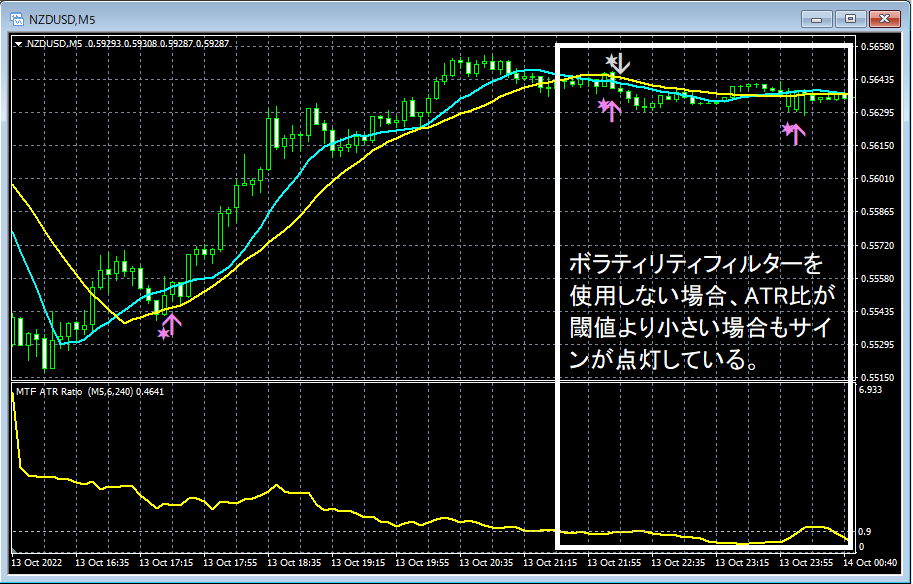The image size is (913, 584).
Task: Click the 13 Oct 19:15 time label
Action: click(358, 563)
